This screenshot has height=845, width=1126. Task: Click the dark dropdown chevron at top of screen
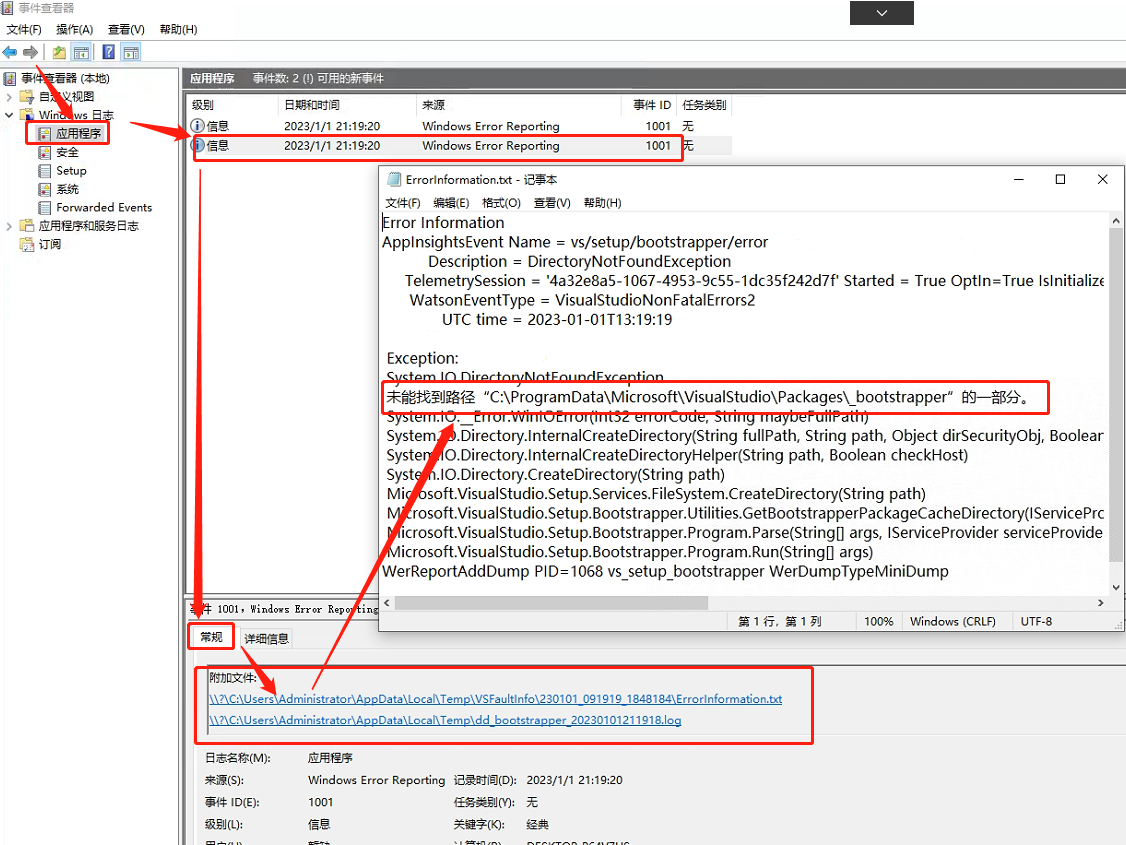[x=882, y=13]
